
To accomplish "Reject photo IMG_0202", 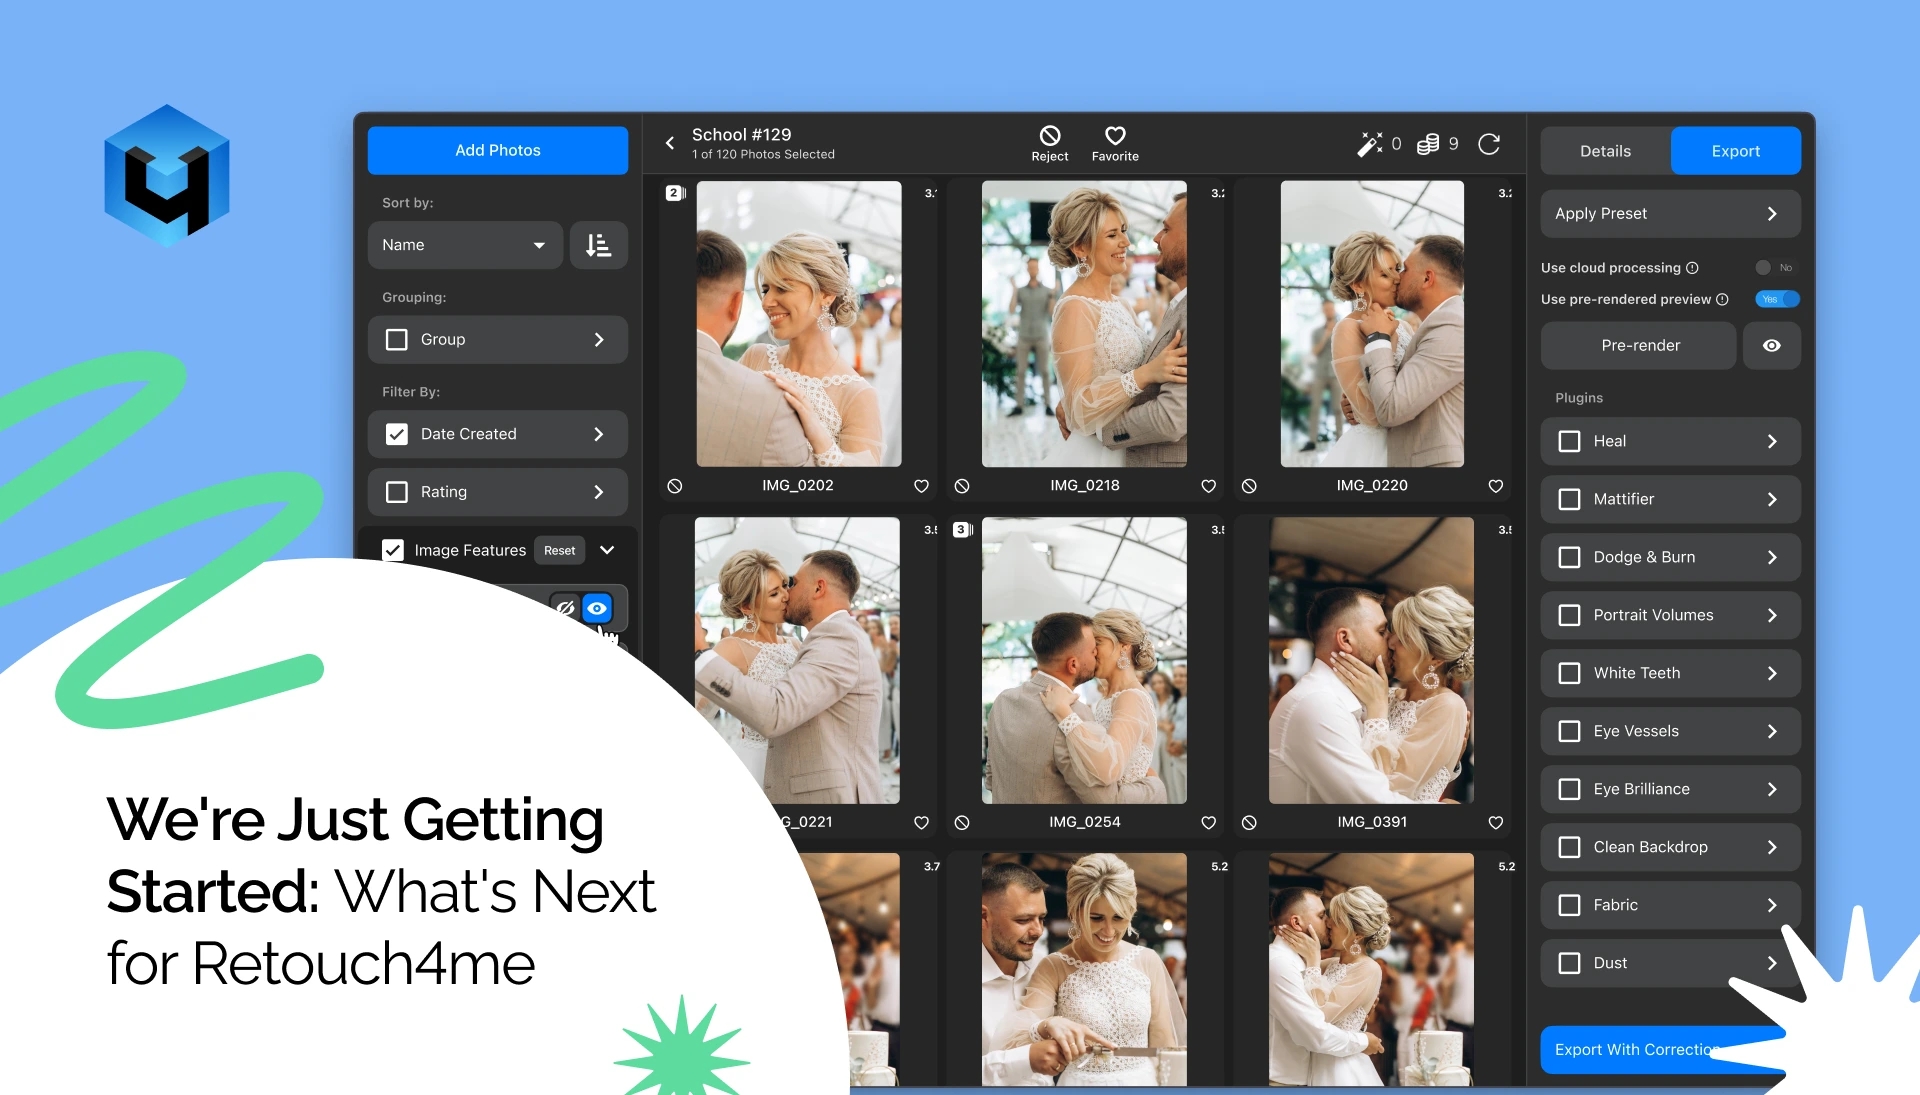I will 675,486.
